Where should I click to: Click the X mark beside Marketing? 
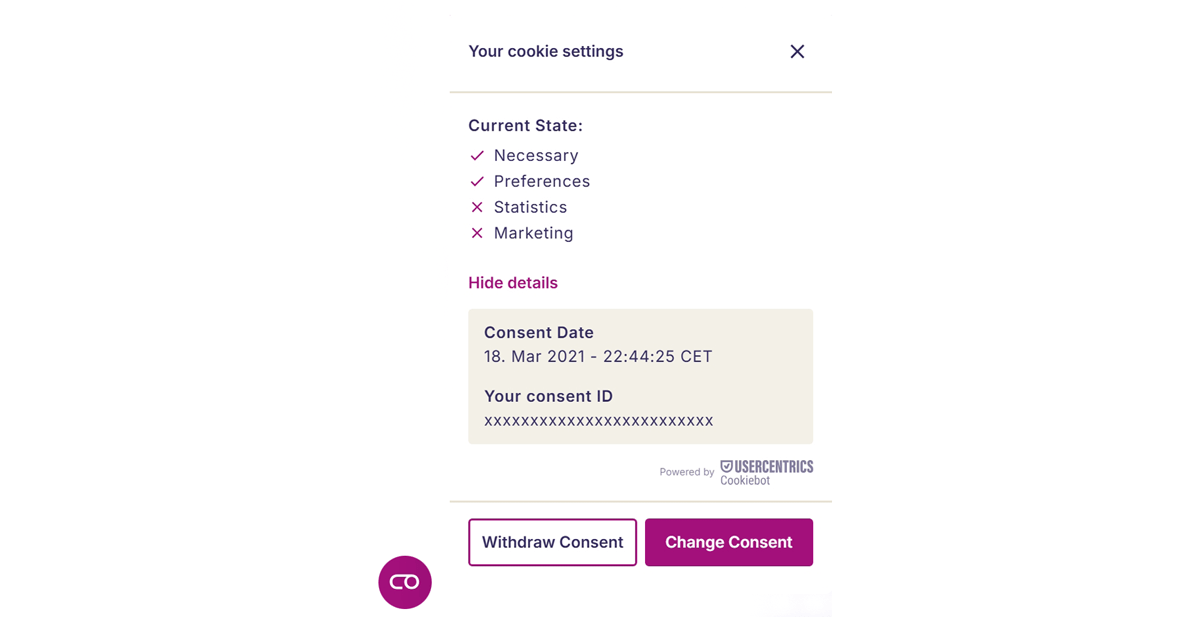(476, 233)
